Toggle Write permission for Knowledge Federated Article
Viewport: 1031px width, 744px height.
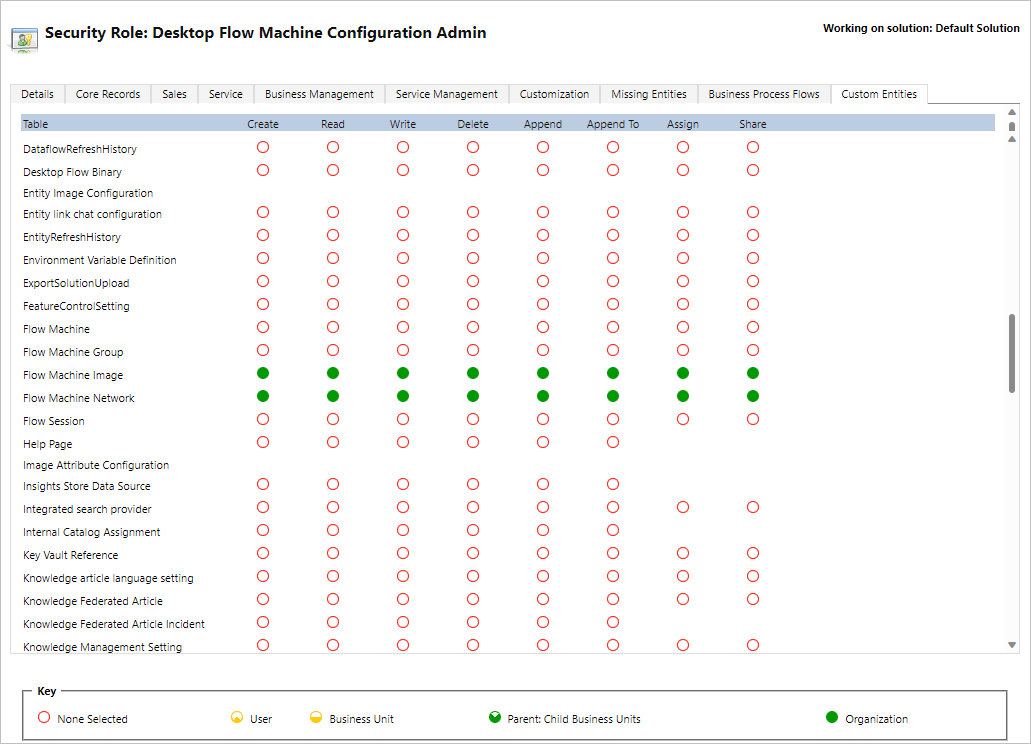click(402, 599)
